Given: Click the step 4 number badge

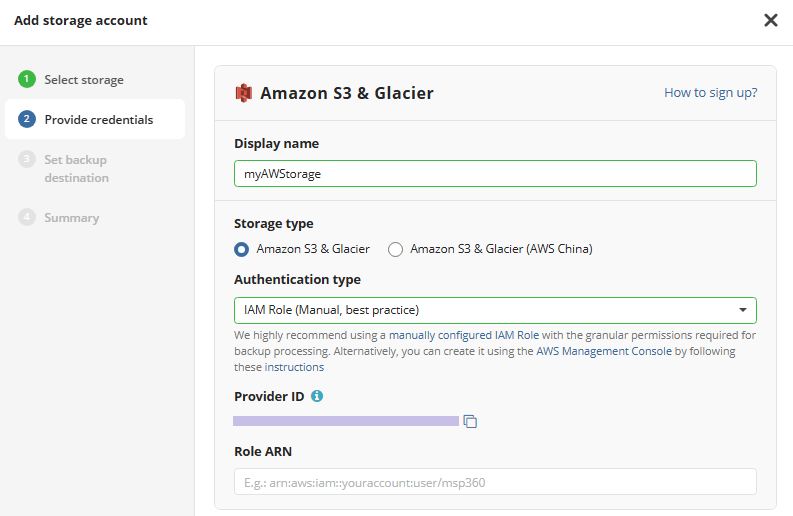Looking at the screenshot, I should point(27,218).
